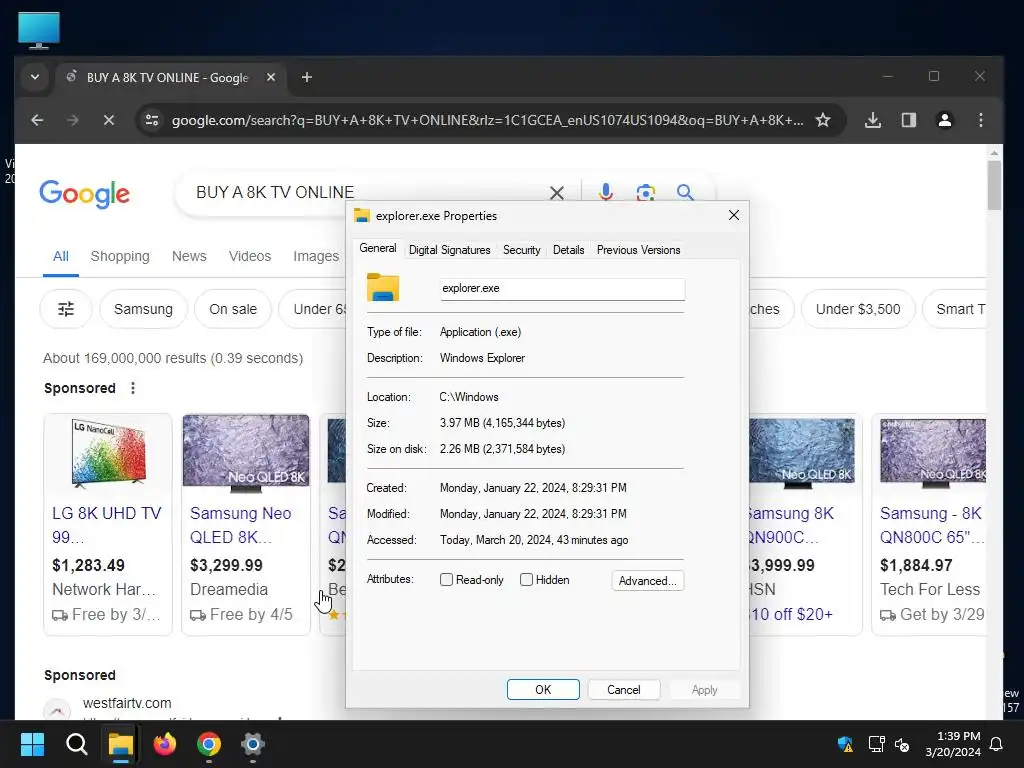1024x768 pixels.
Task: Check the Hidden attribute
Action: pos(526,580)
